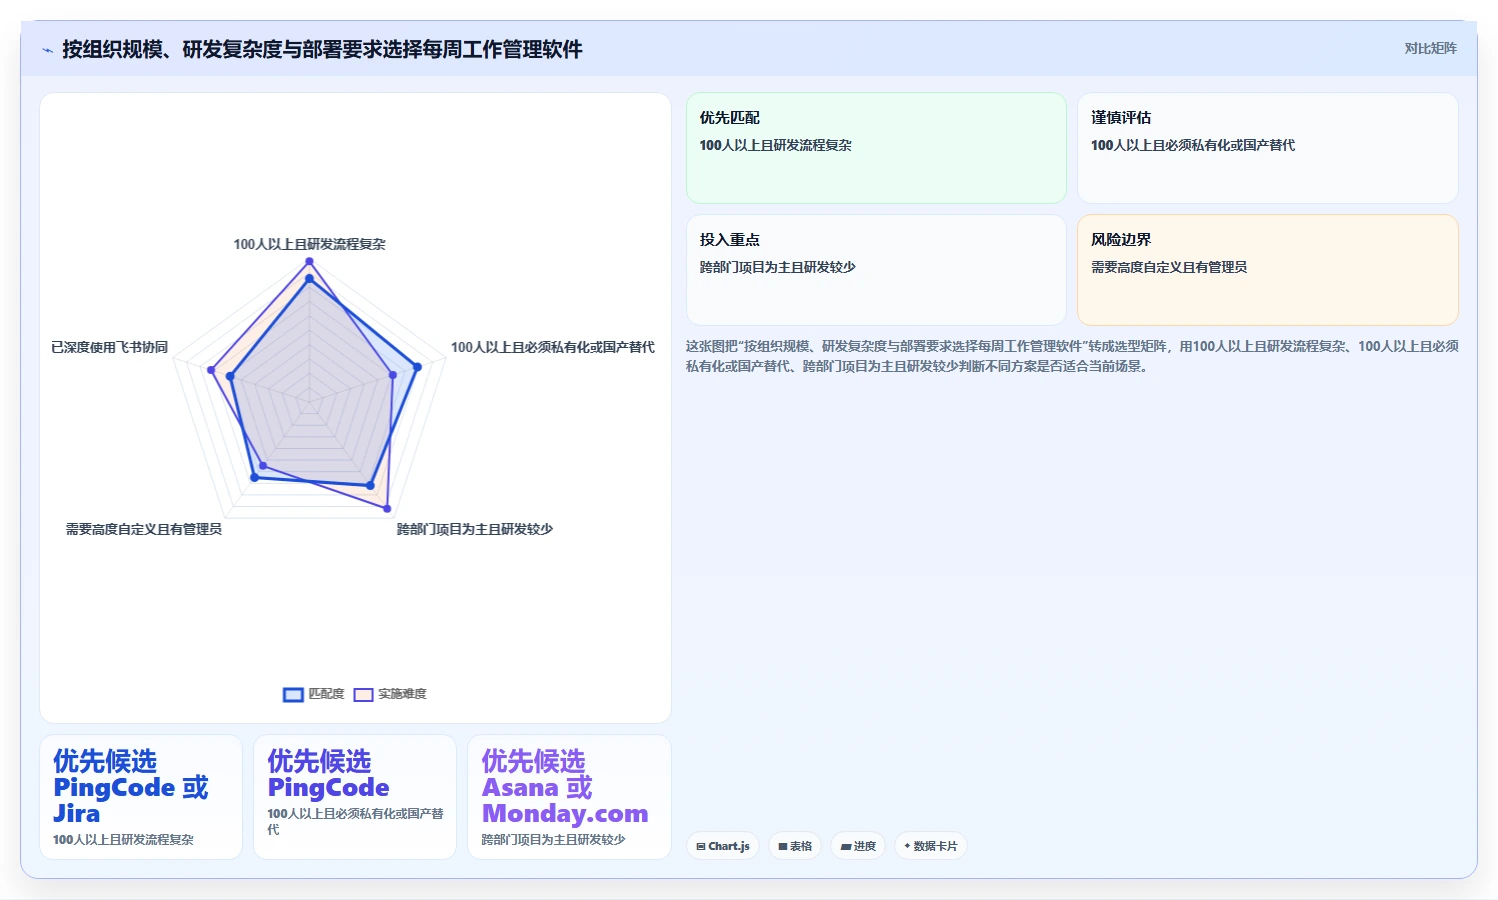Click the 匹配度 data point on the 私有化或国产替代 axis

[x=417, y=367]
